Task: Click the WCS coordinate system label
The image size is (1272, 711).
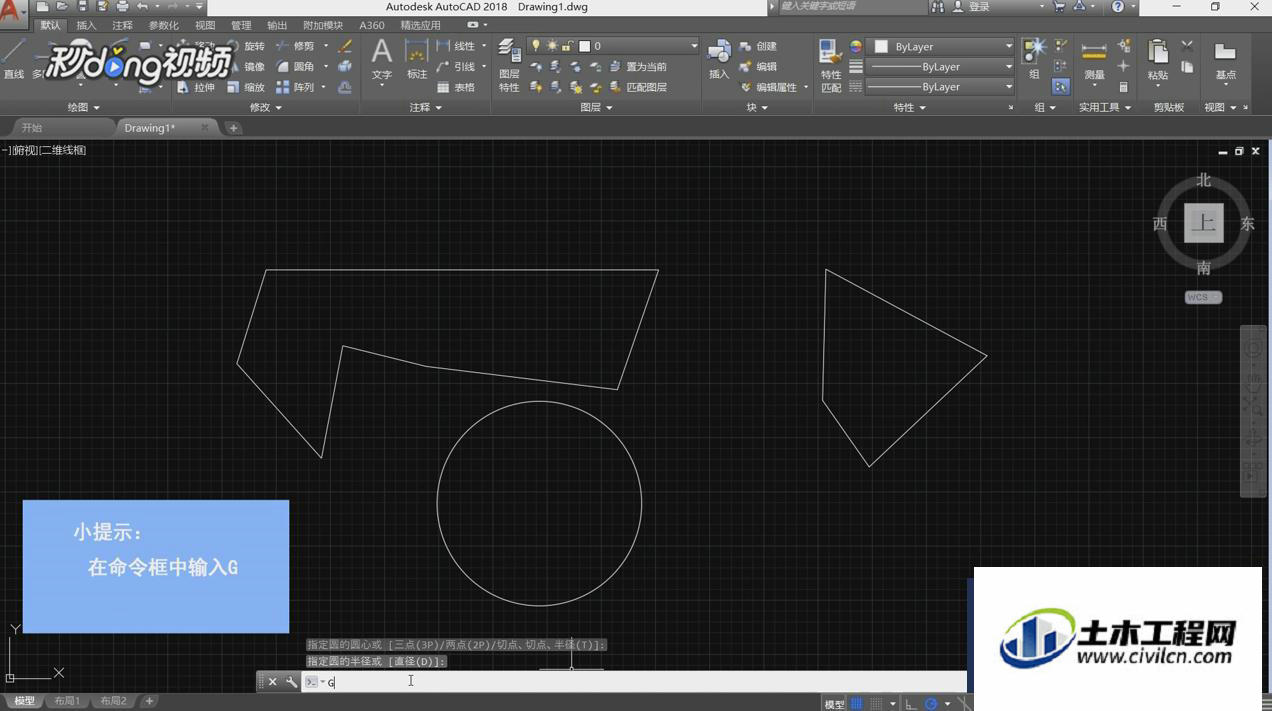Action: point(1203,297)
